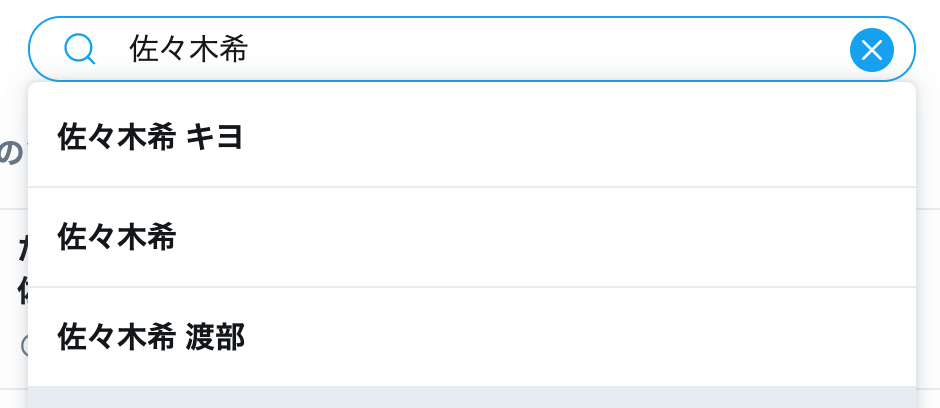Viewport: 940px width, 408px height.
Task: Click the third autocomplete entry
Action: 470,337
